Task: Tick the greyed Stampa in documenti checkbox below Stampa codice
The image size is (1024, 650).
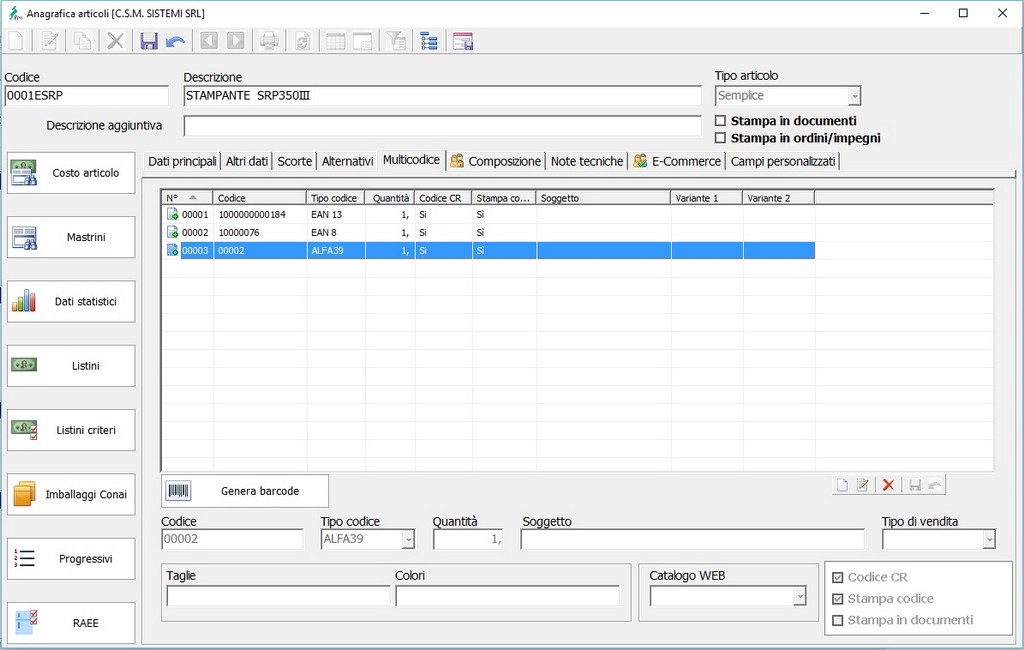Action: pyautogui.click(x=838, y=620)
